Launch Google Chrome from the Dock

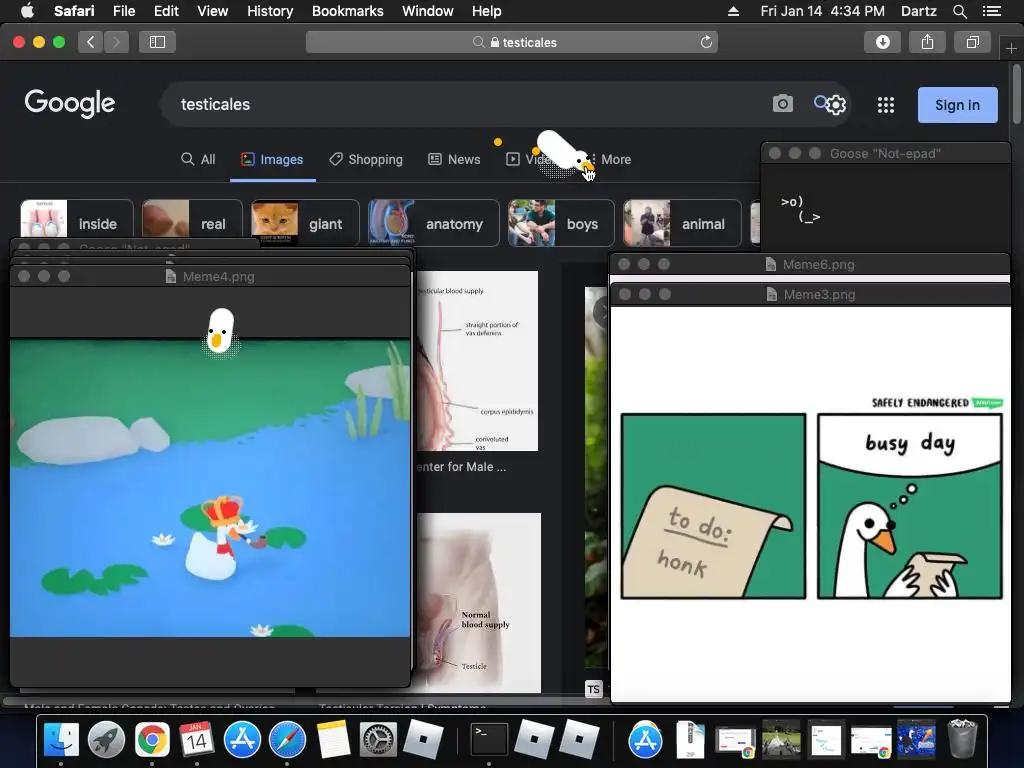(152, 740)
